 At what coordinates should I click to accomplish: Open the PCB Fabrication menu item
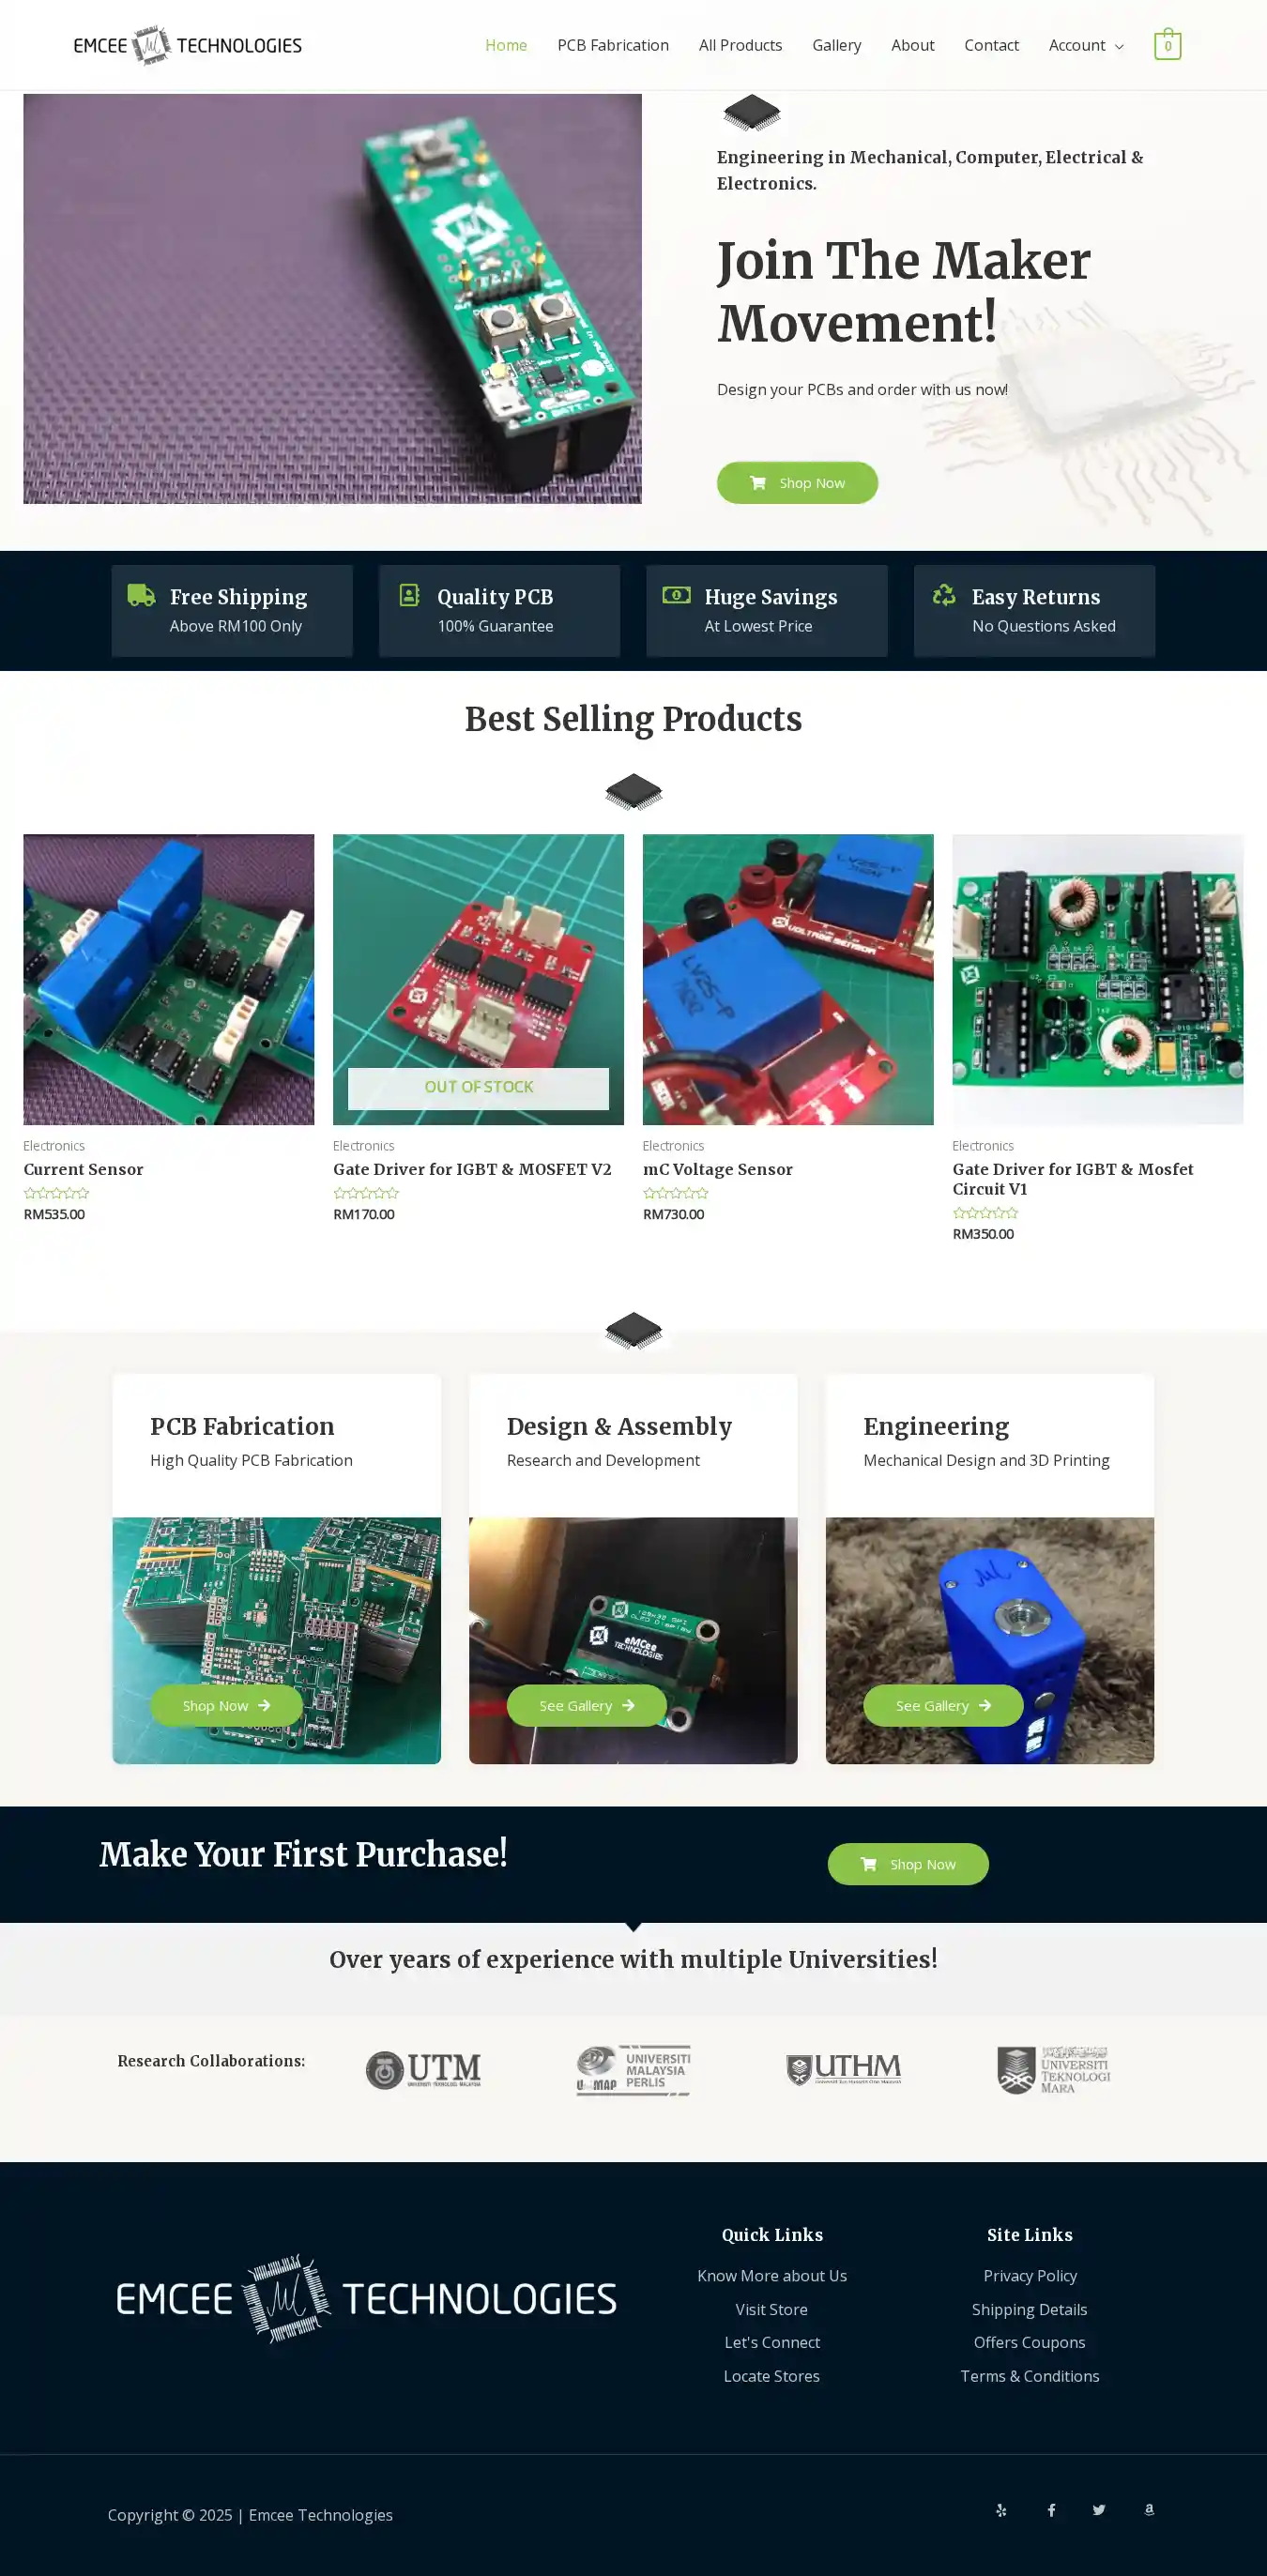point(613,45)
